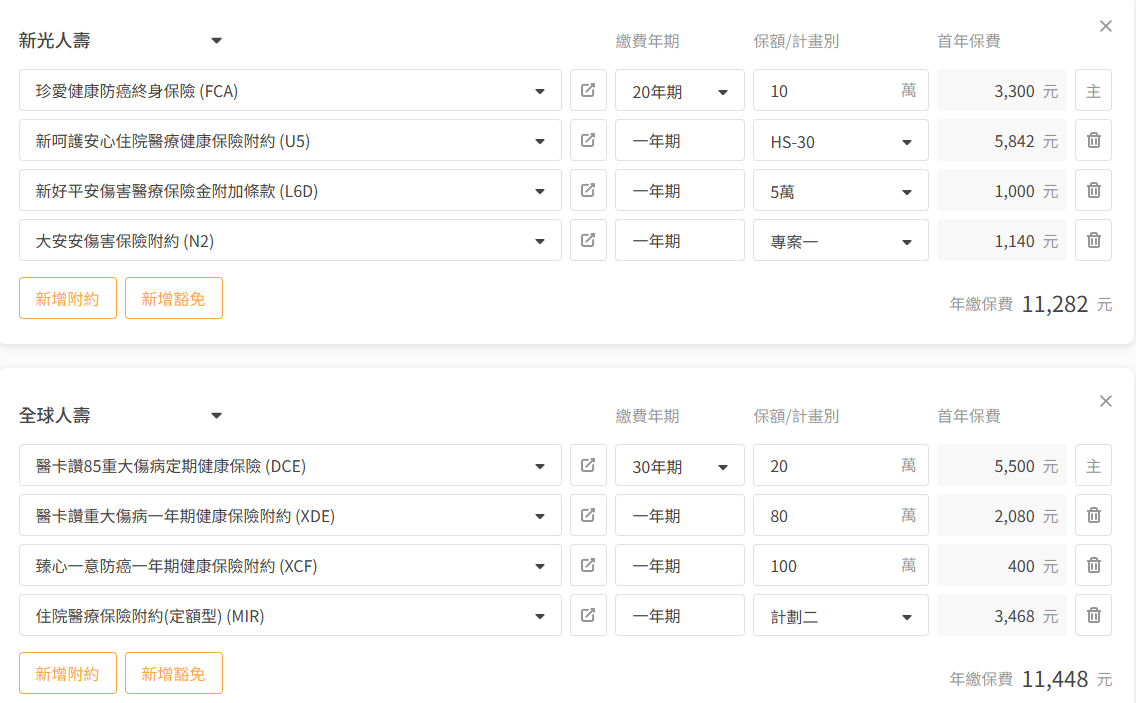
Task: Expand the 新光人壽 company dropdown
Action: point(216,41)
